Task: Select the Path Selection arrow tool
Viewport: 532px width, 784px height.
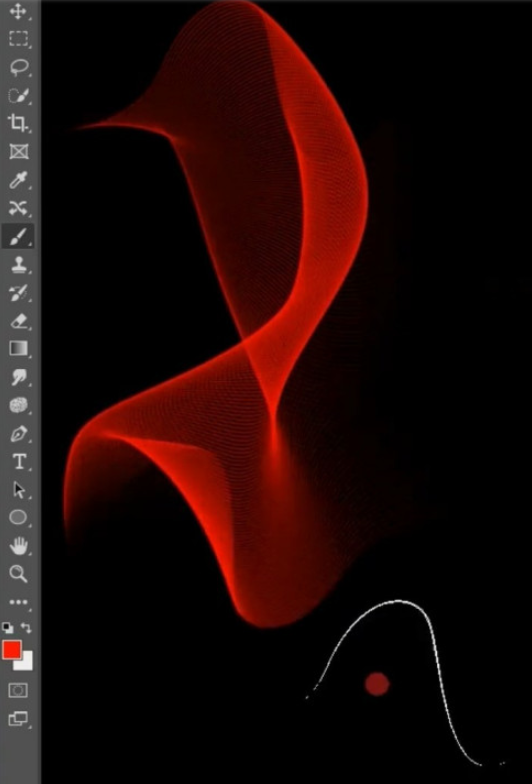Action: (x=18, y=490)
